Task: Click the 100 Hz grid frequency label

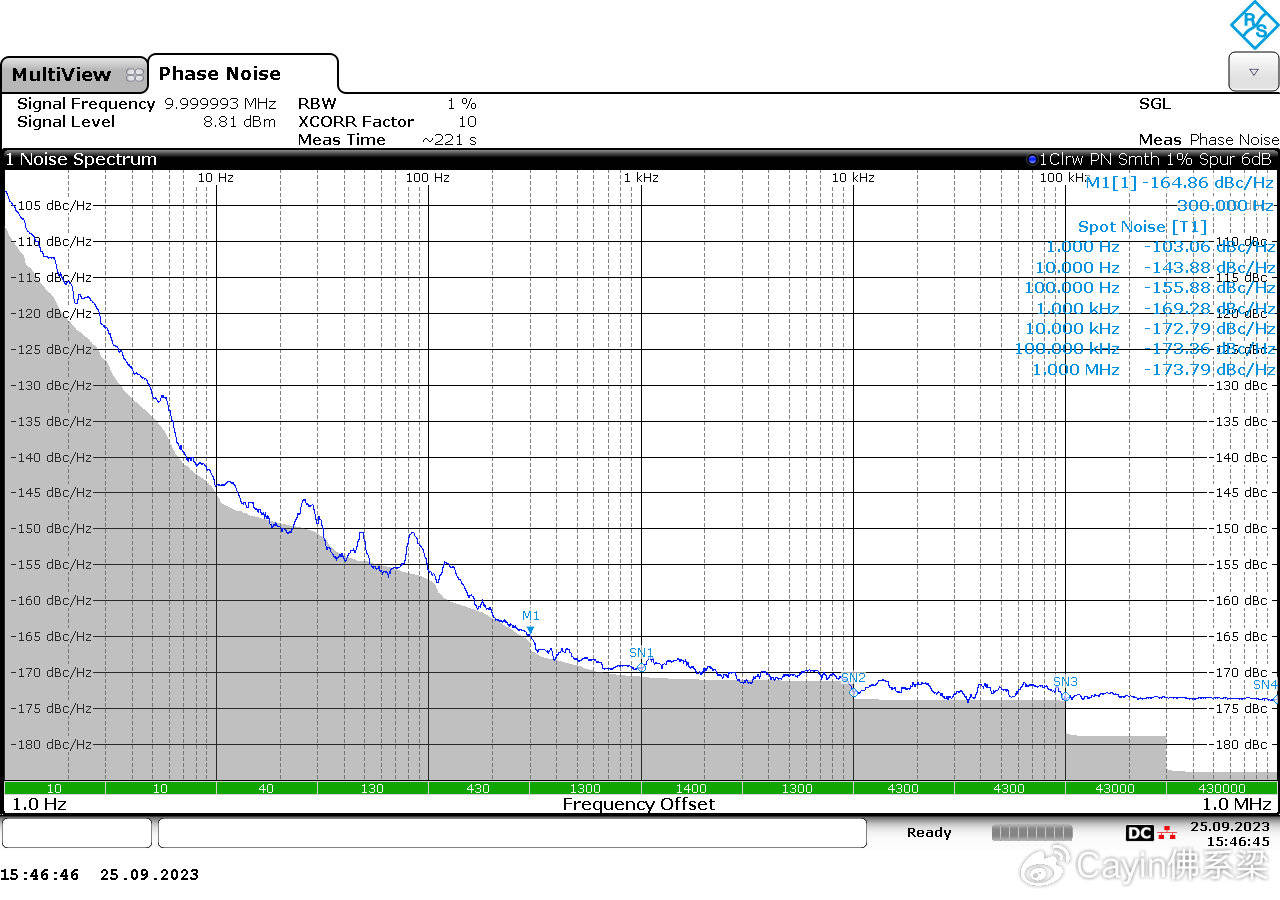Action: click(427, 178)
